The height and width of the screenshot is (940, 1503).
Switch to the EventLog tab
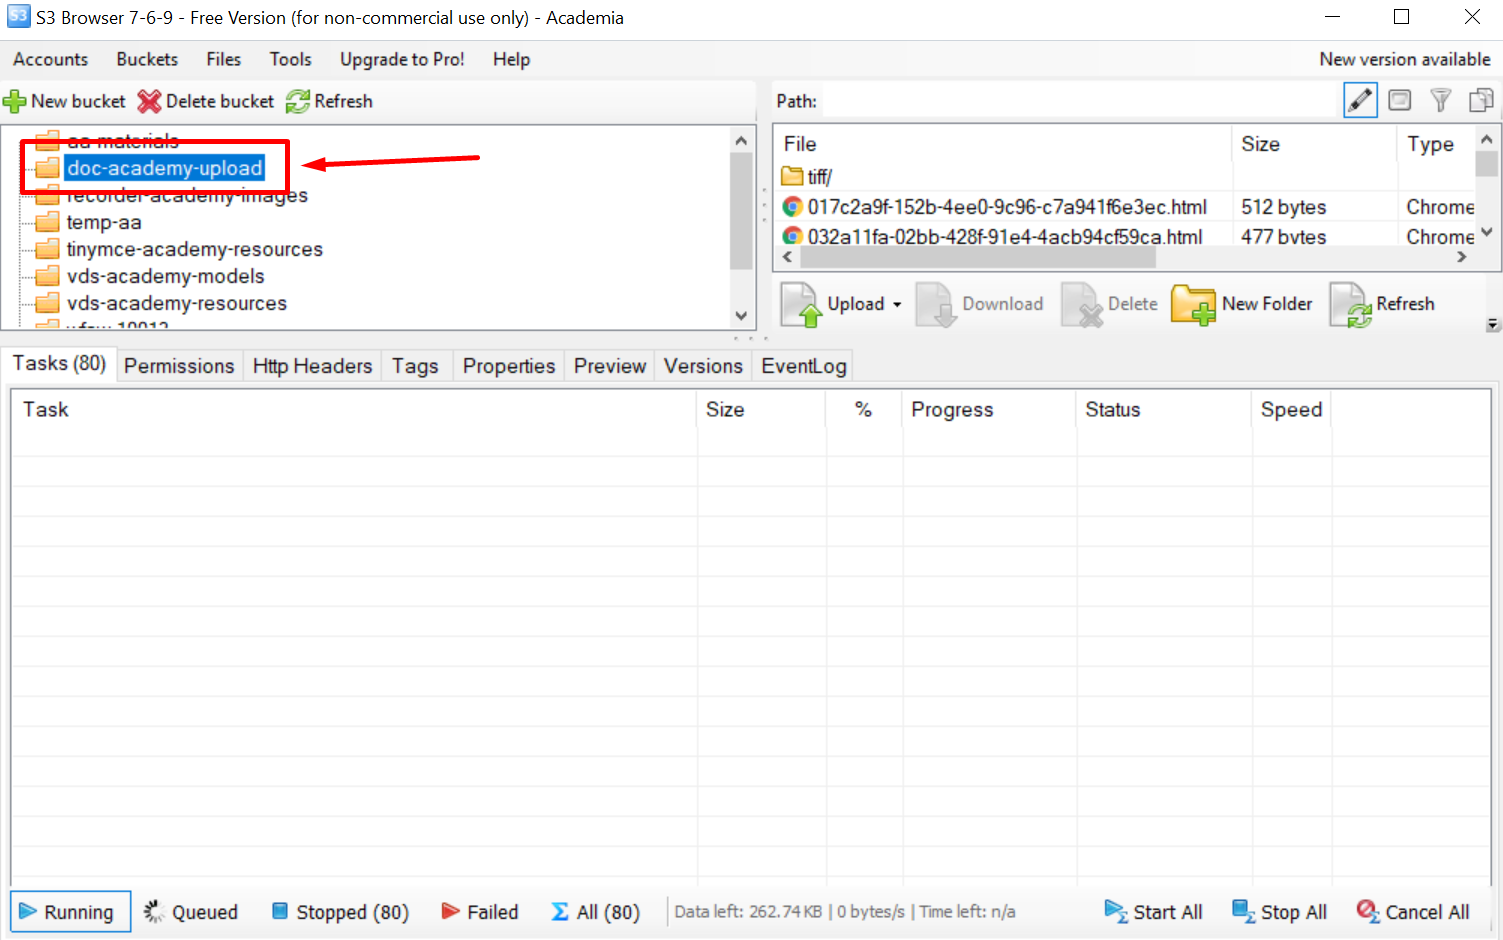804,366
